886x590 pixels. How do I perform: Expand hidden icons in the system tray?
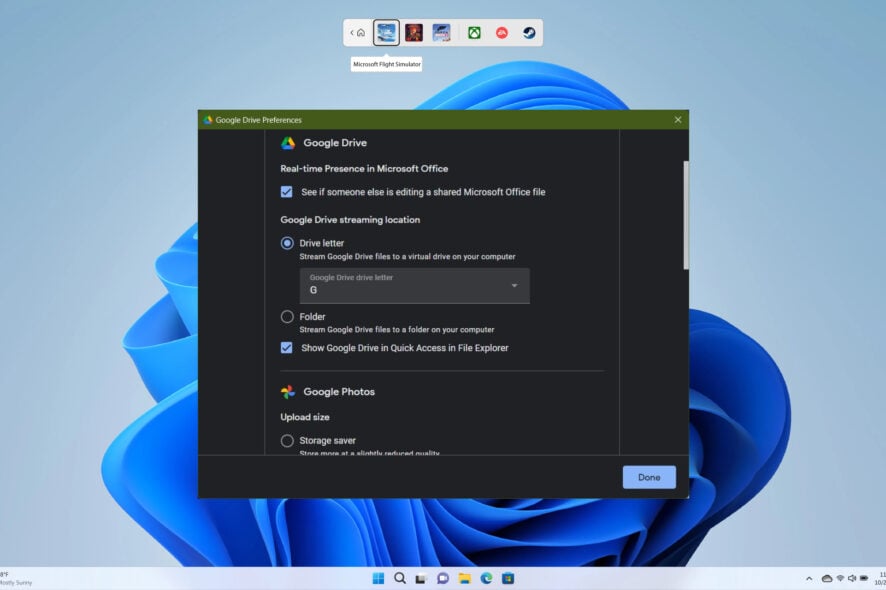(809, 578)
